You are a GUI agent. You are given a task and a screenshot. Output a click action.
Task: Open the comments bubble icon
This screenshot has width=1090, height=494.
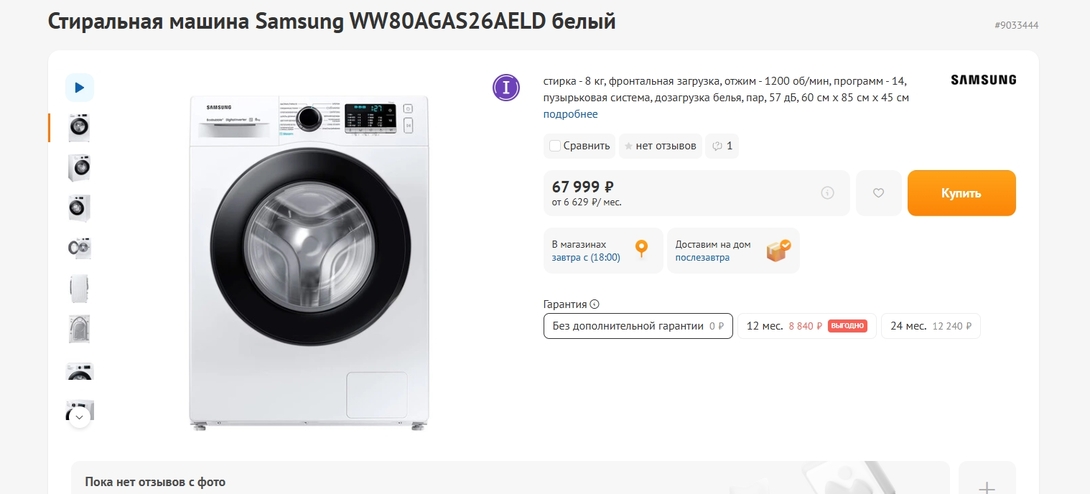(722, 146)
